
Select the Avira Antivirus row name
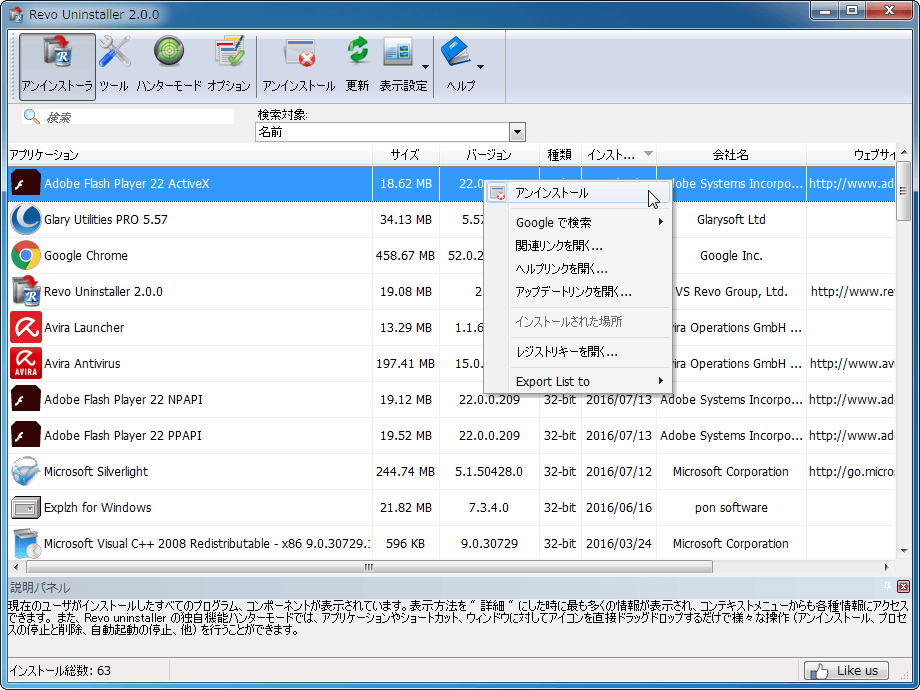coord(82,364)
